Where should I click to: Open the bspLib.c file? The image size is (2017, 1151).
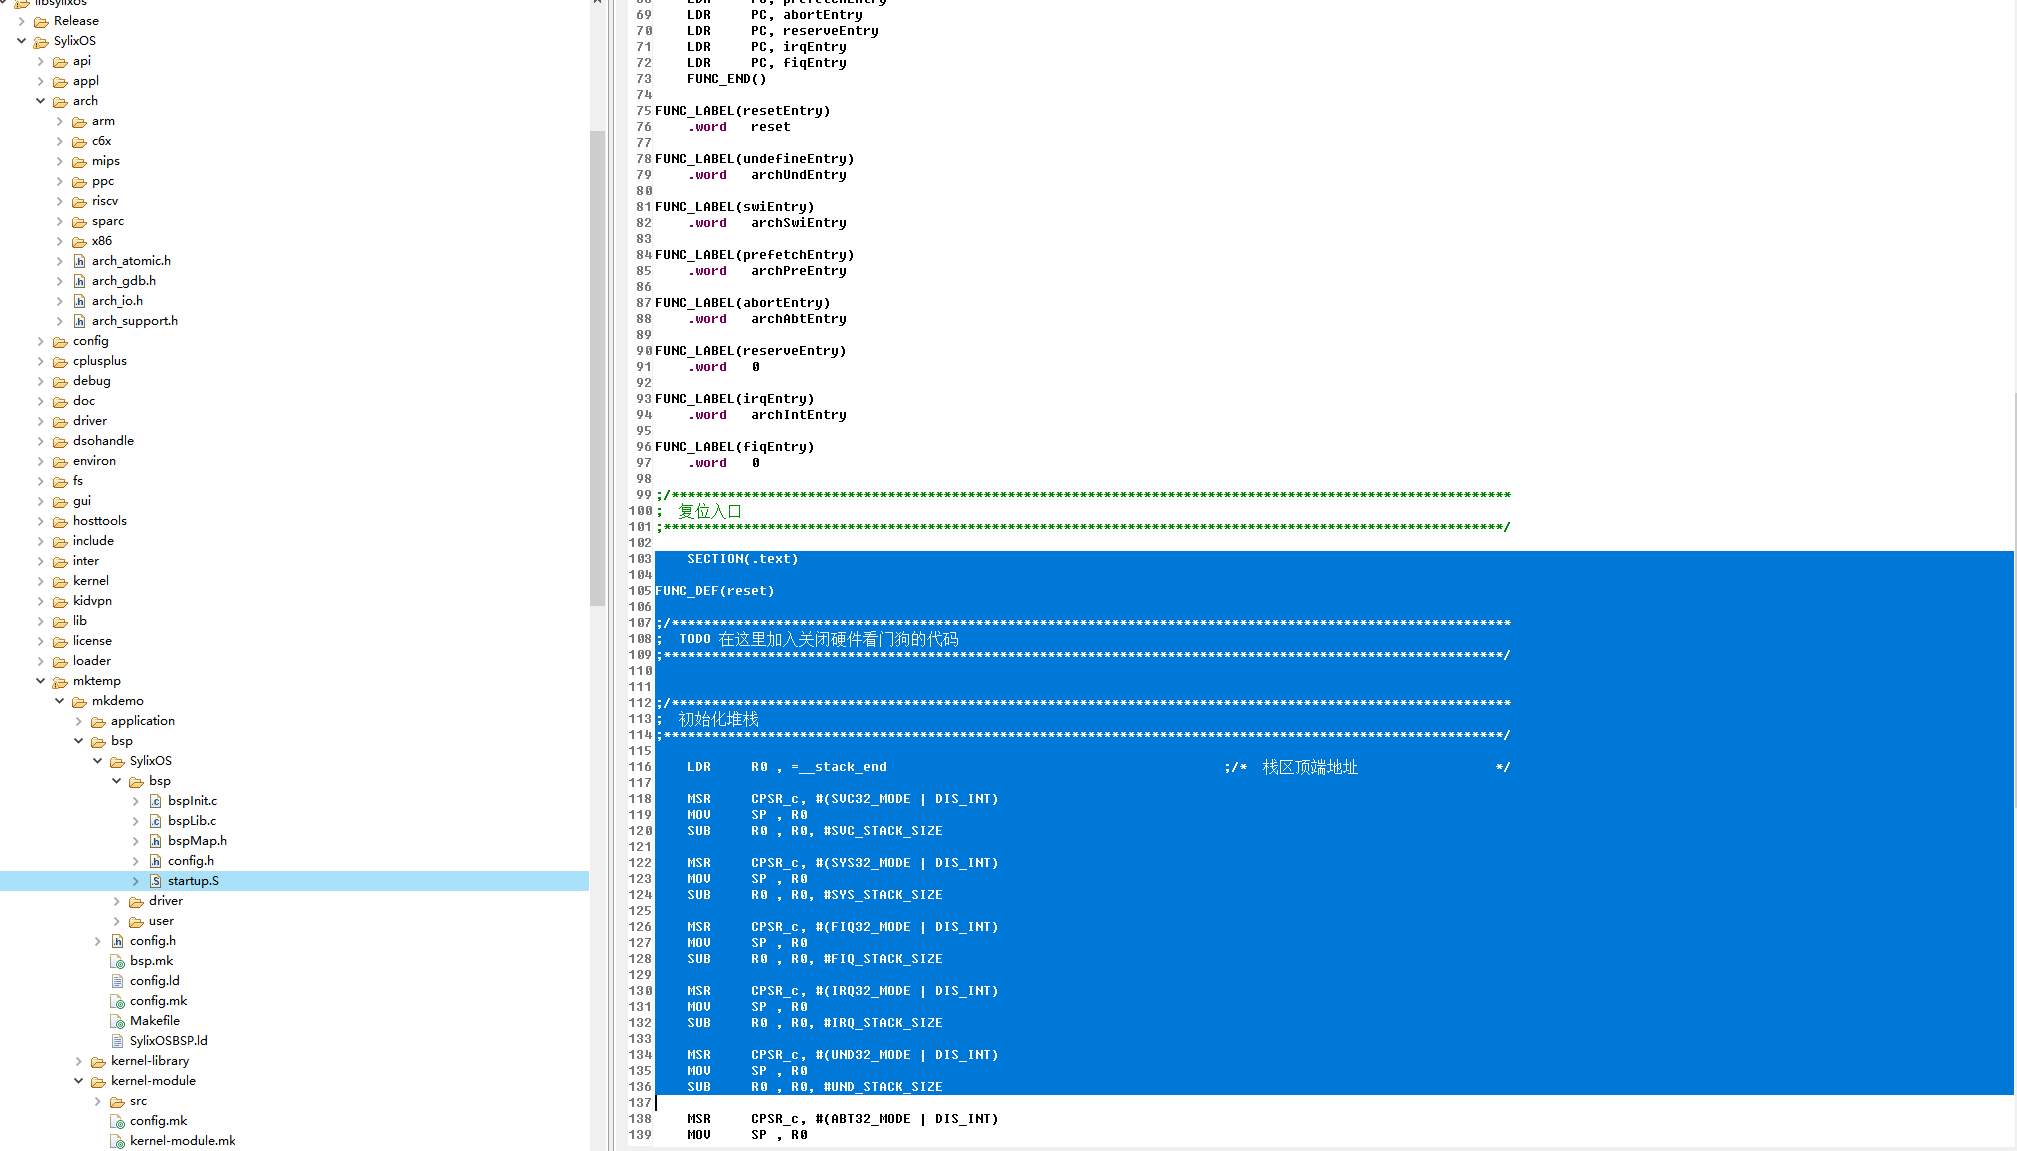[191, 821]
